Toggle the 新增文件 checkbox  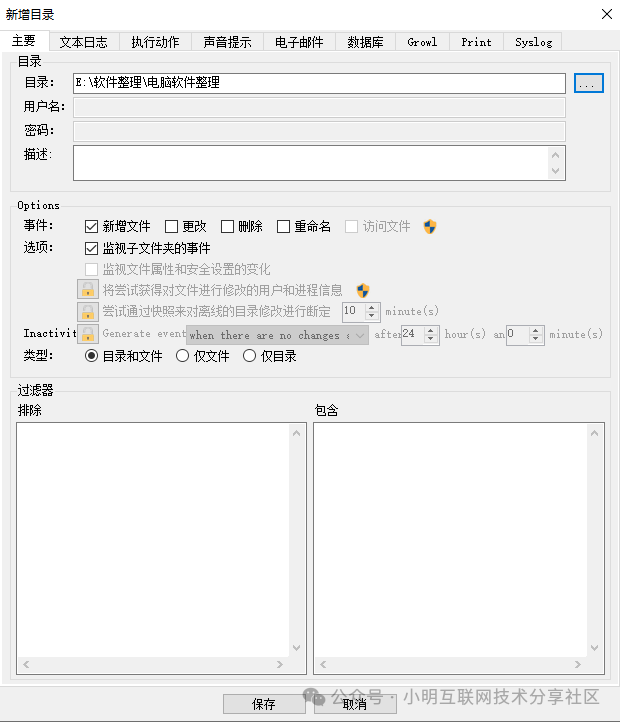[92, 227]
